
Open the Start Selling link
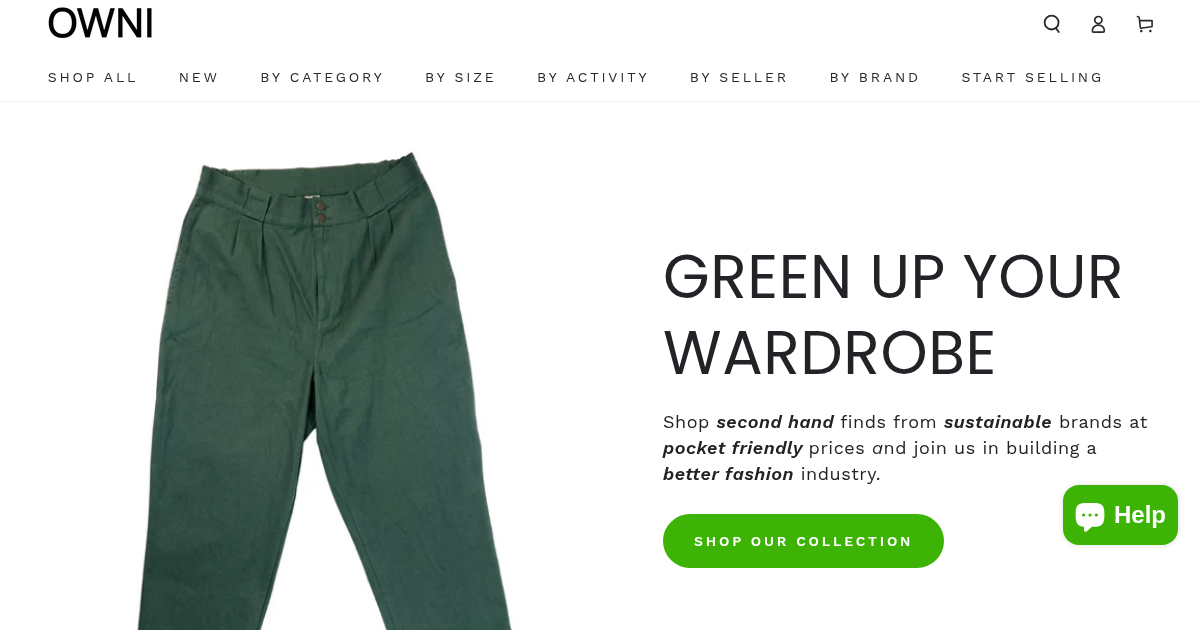click(1032, 77)
